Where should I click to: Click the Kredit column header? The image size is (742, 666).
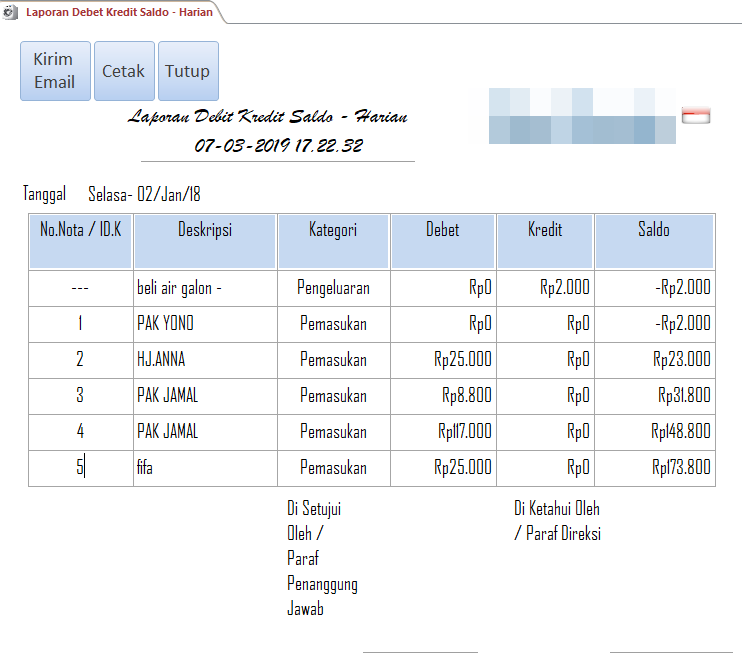(545, 231)
